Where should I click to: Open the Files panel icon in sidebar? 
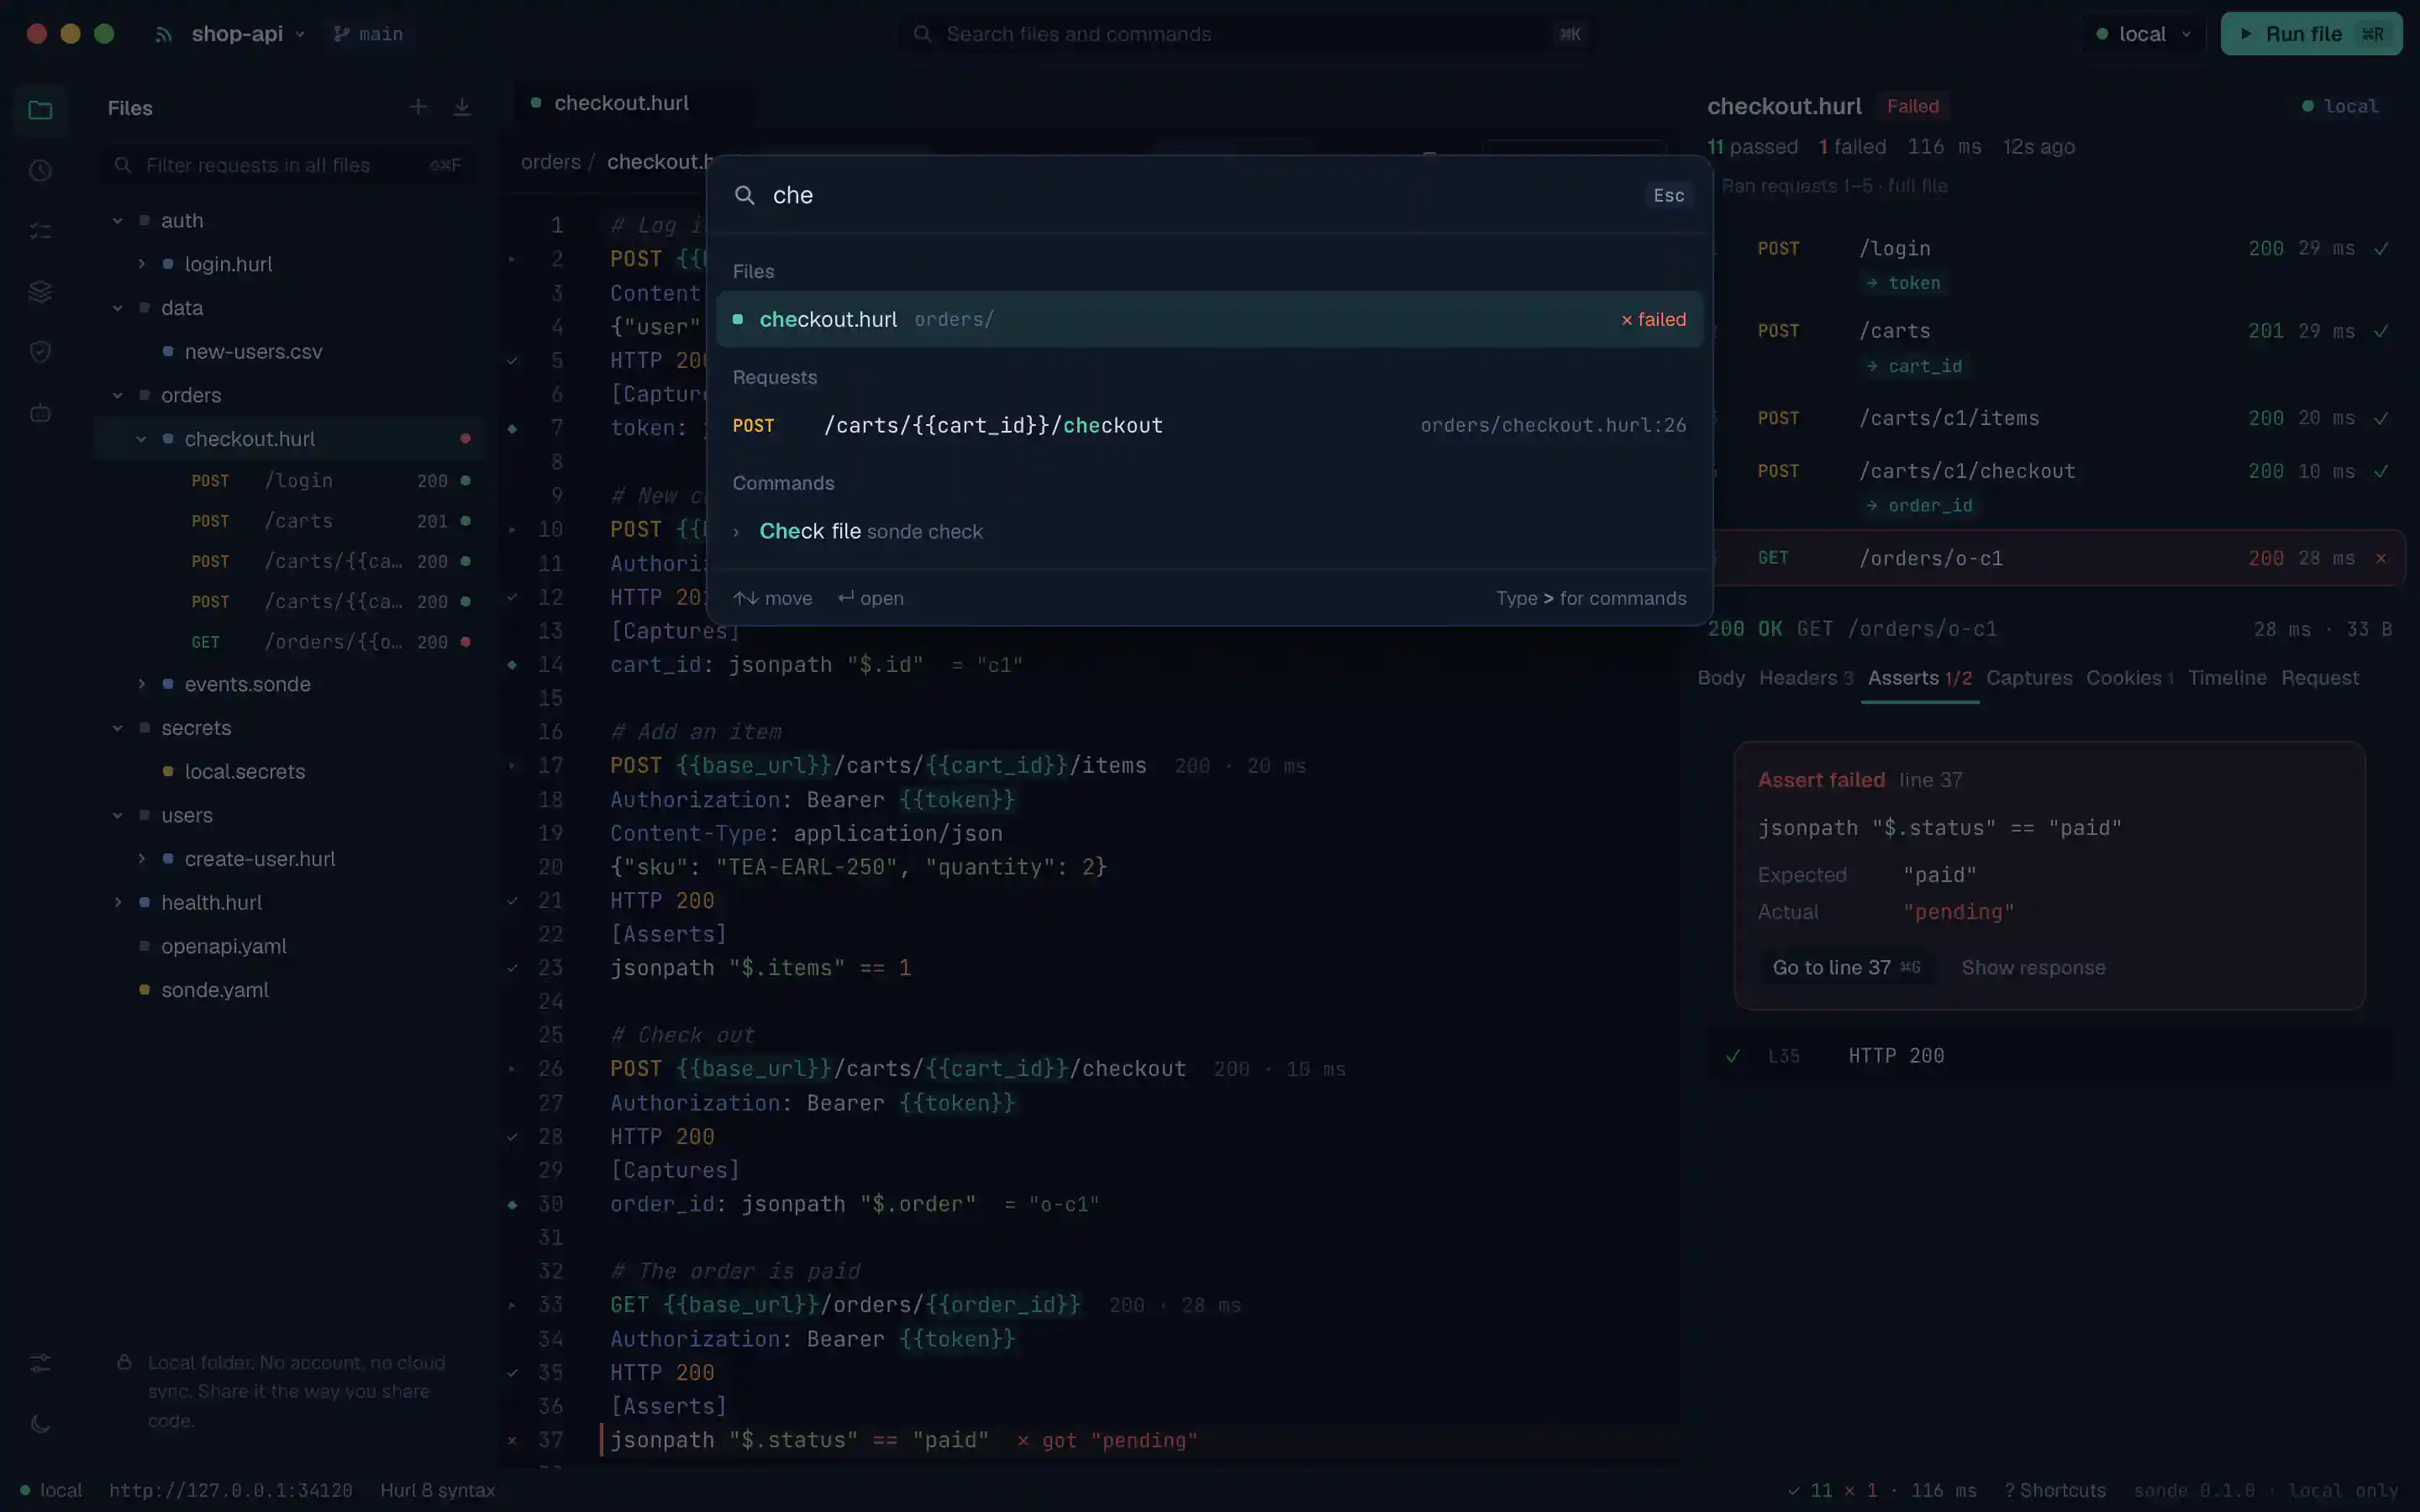(x=40, y=110)
